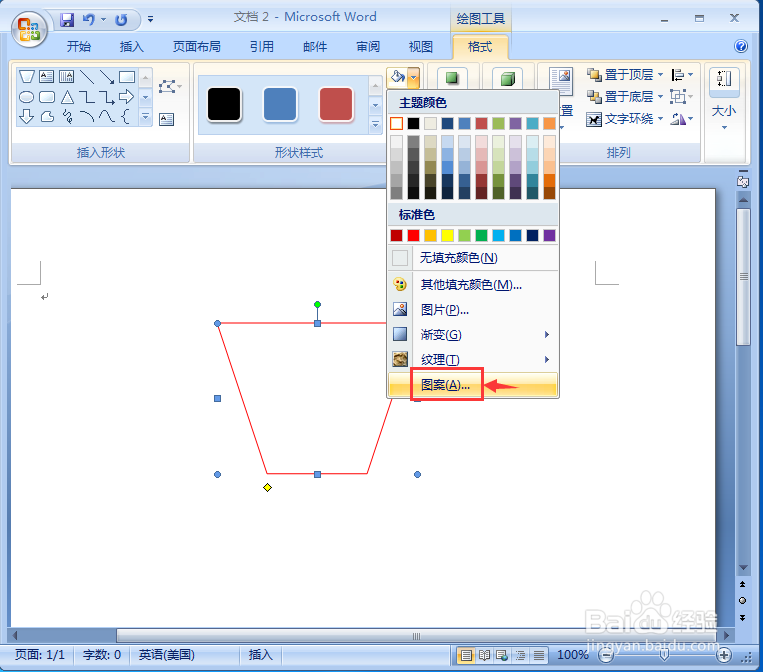Open the Word help icon
The width and height of the screenshot is (763, 672).
pos(741,46)
